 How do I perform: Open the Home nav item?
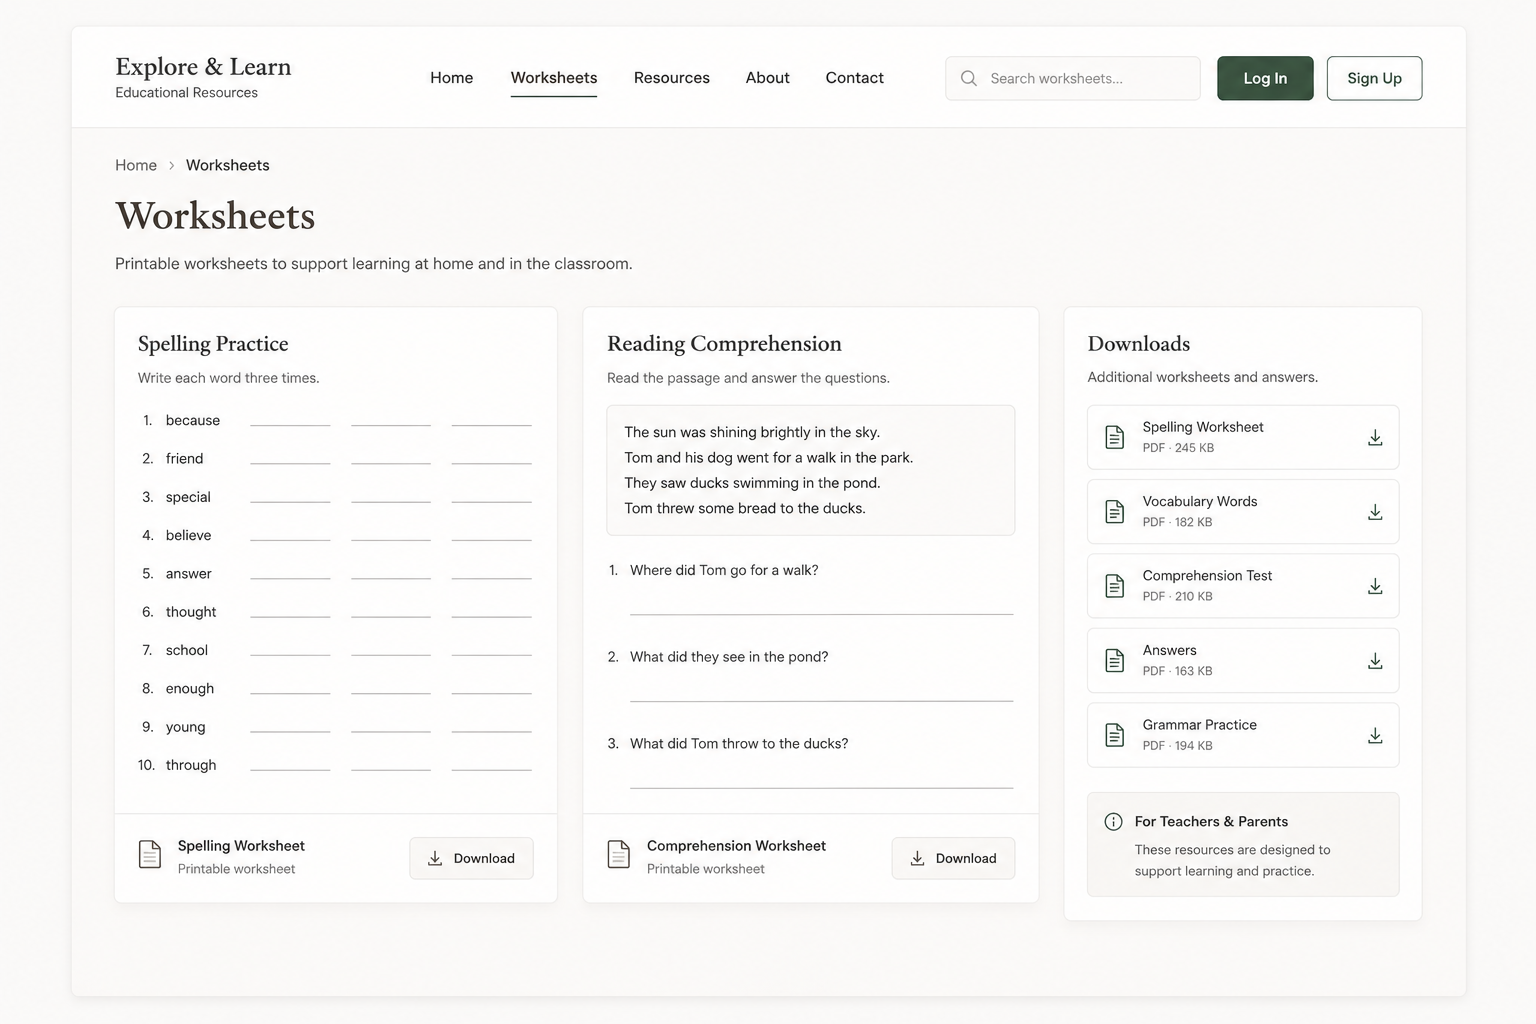(452, 78)
